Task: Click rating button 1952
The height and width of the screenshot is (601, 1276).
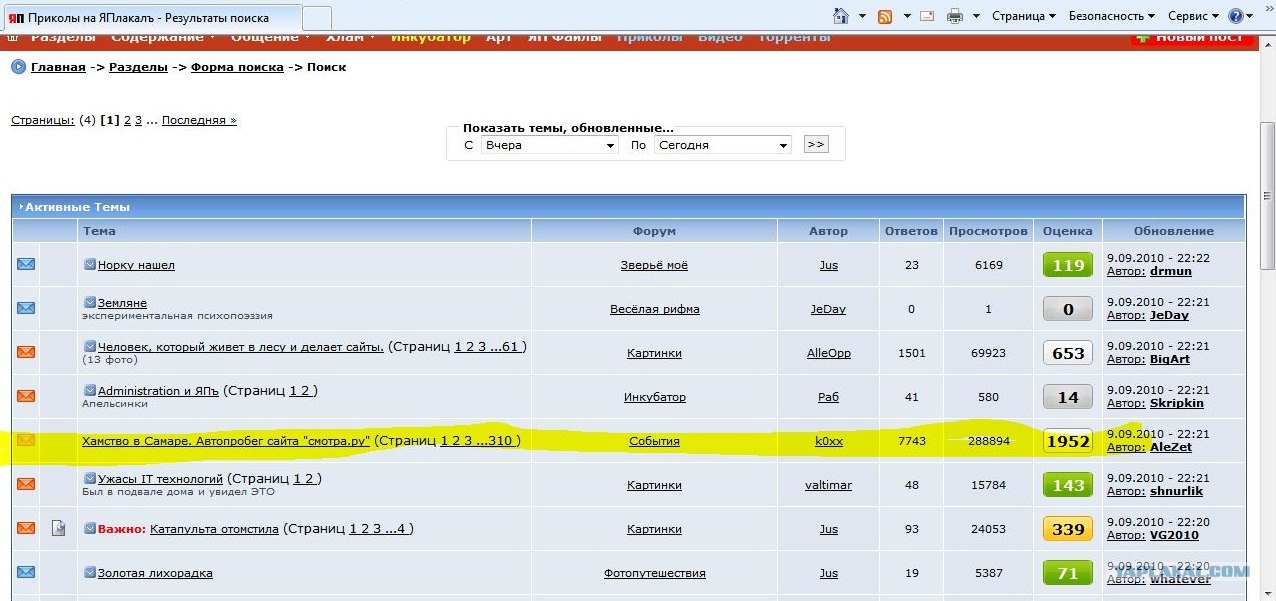Action: coord(1067,441)
